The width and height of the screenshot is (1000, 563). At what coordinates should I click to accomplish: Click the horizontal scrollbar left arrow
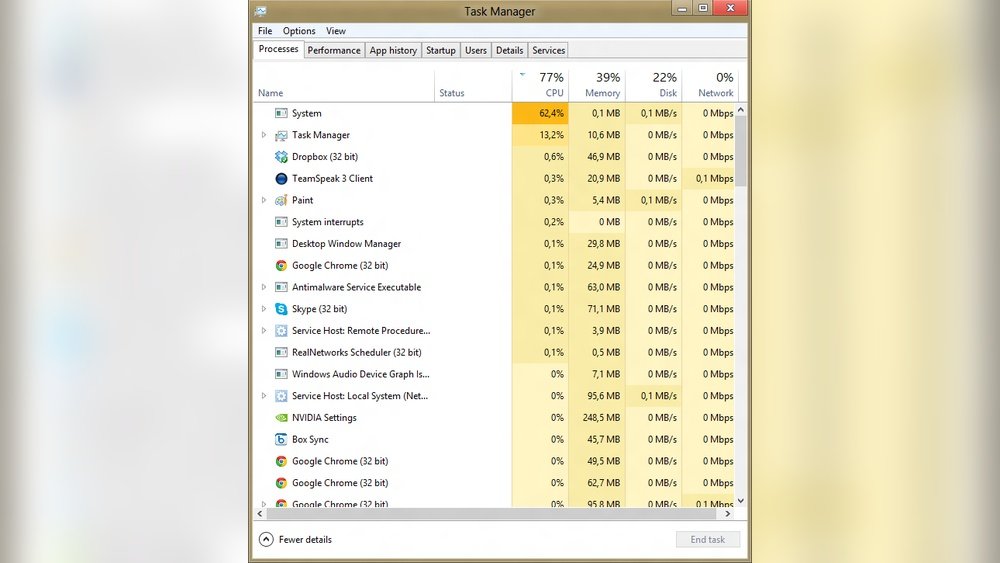(x=260, y=514)
